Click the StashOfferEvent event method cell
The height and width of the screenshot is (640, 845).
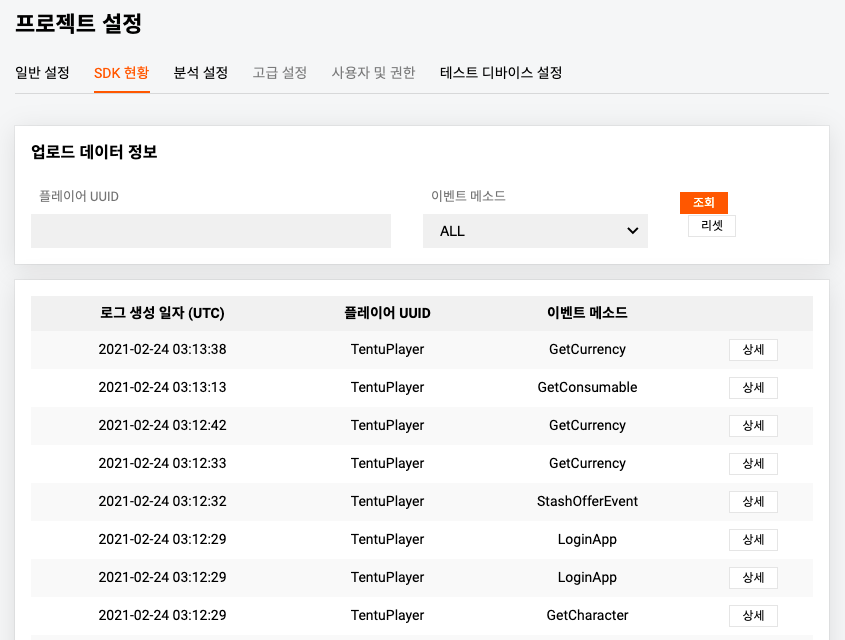tap(587, 501)
